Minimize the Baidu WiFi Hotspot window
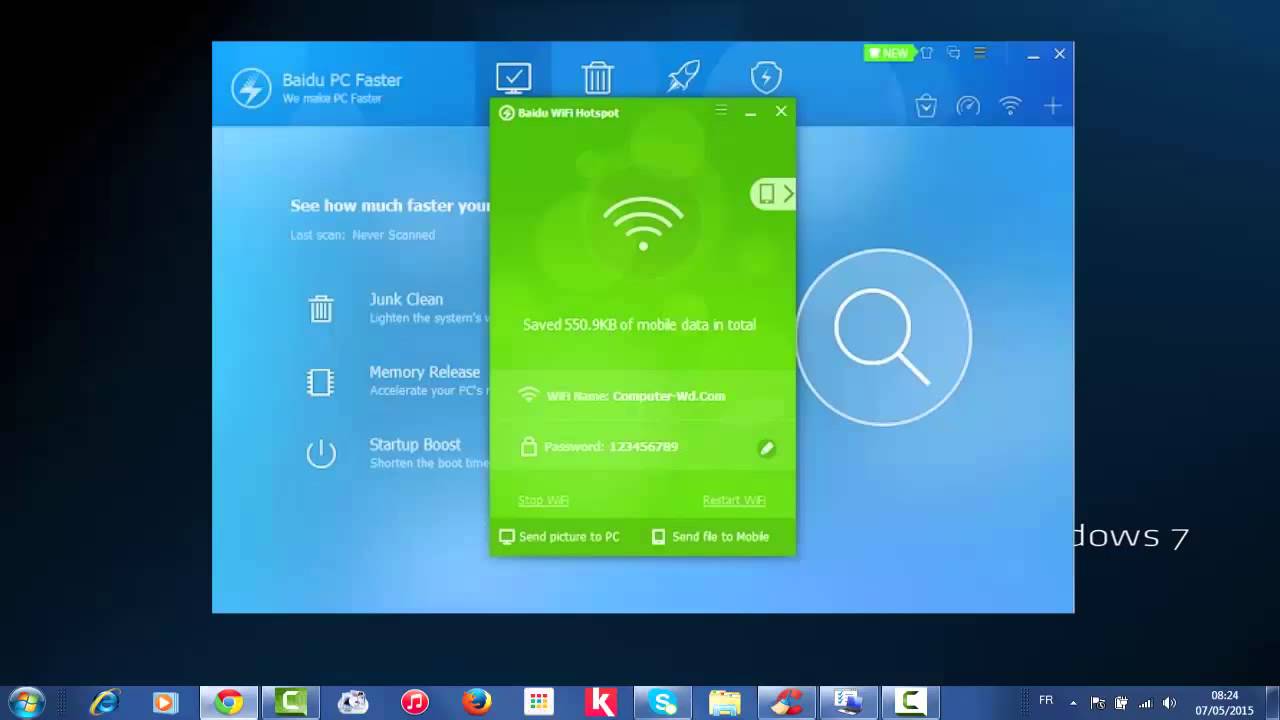1280x720 pixels. coord(750,112)
